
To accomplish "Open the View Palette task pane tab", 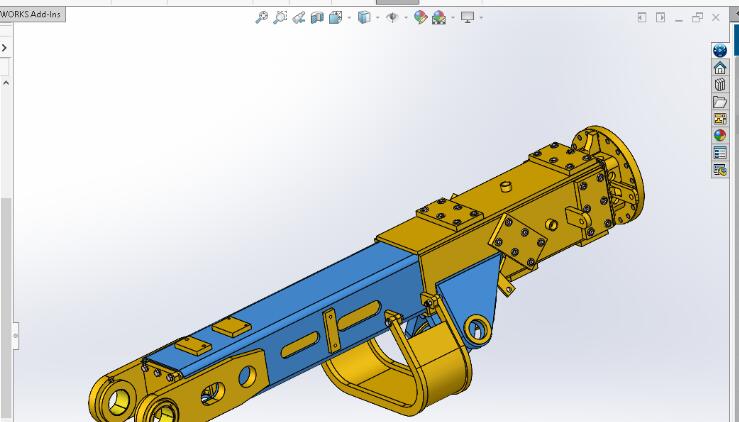I will click(x=720, y=119).
